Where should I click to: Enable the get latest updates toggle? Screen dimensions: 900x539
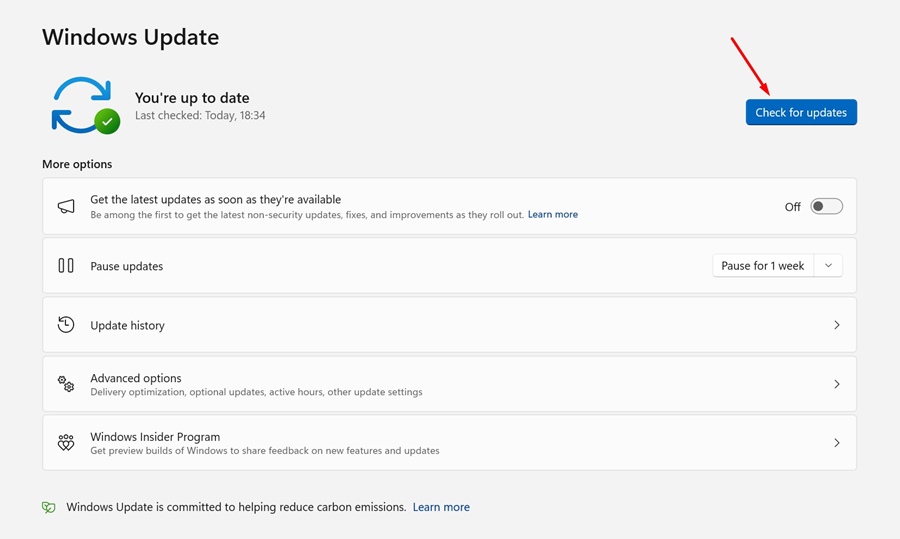pyautogui.click(x=826, y=207)
